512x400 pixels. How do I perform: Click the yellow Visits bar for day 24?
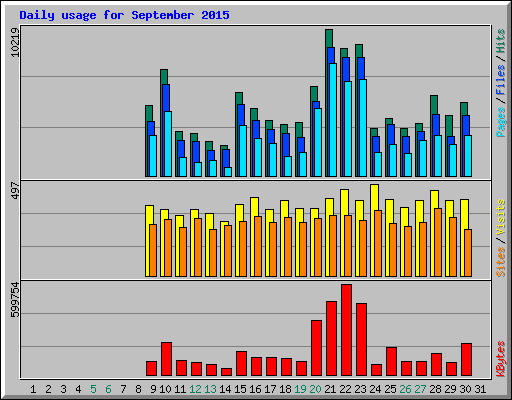(x=374, y=197)
